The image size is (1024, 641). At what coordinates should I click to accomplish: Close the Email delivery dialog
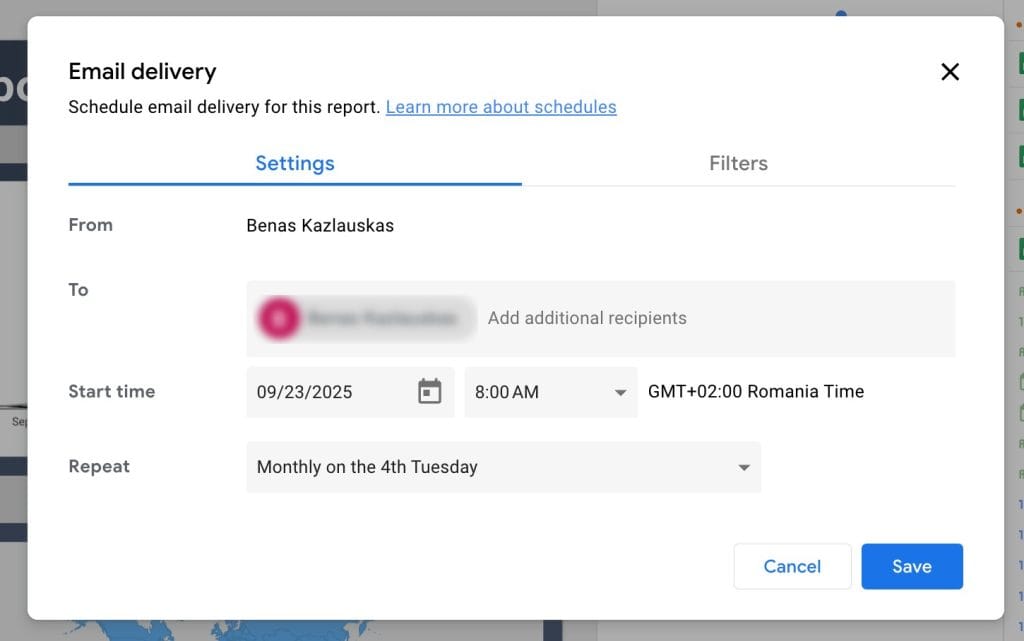(x=950, y=71)
